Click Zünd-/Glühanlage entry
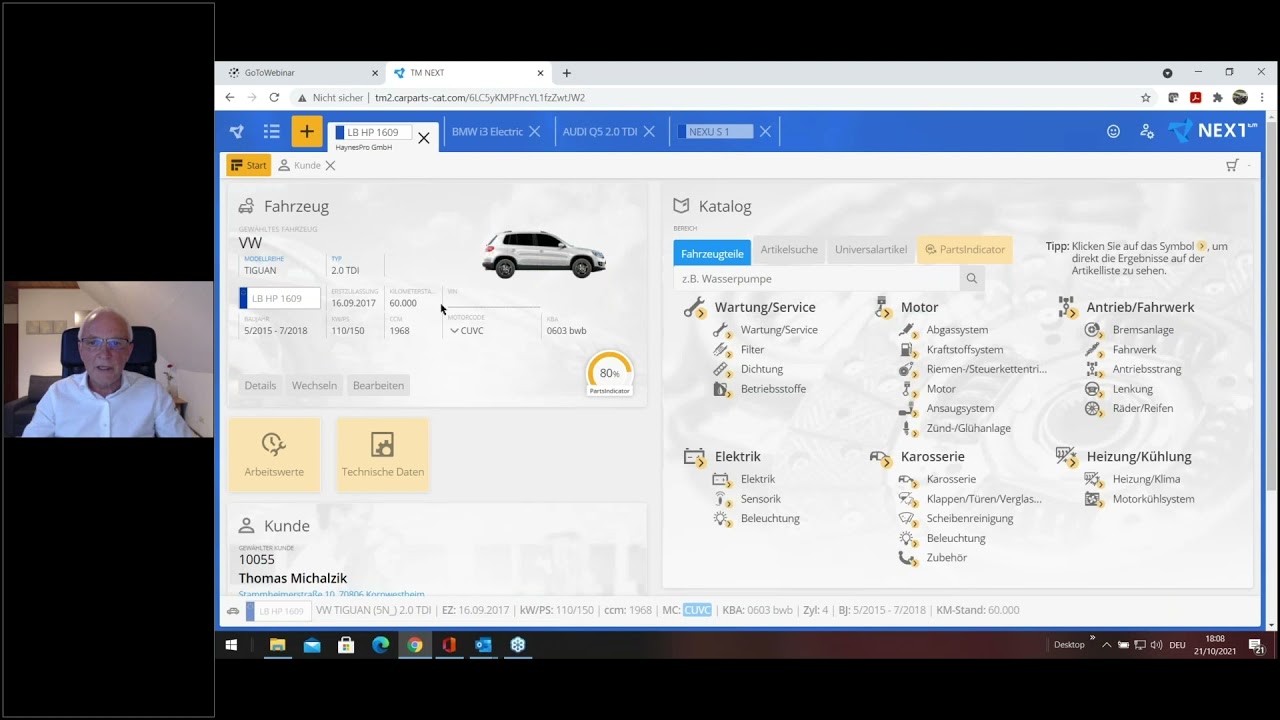Viewport: 1280px width, 720px height. point(968,428)
